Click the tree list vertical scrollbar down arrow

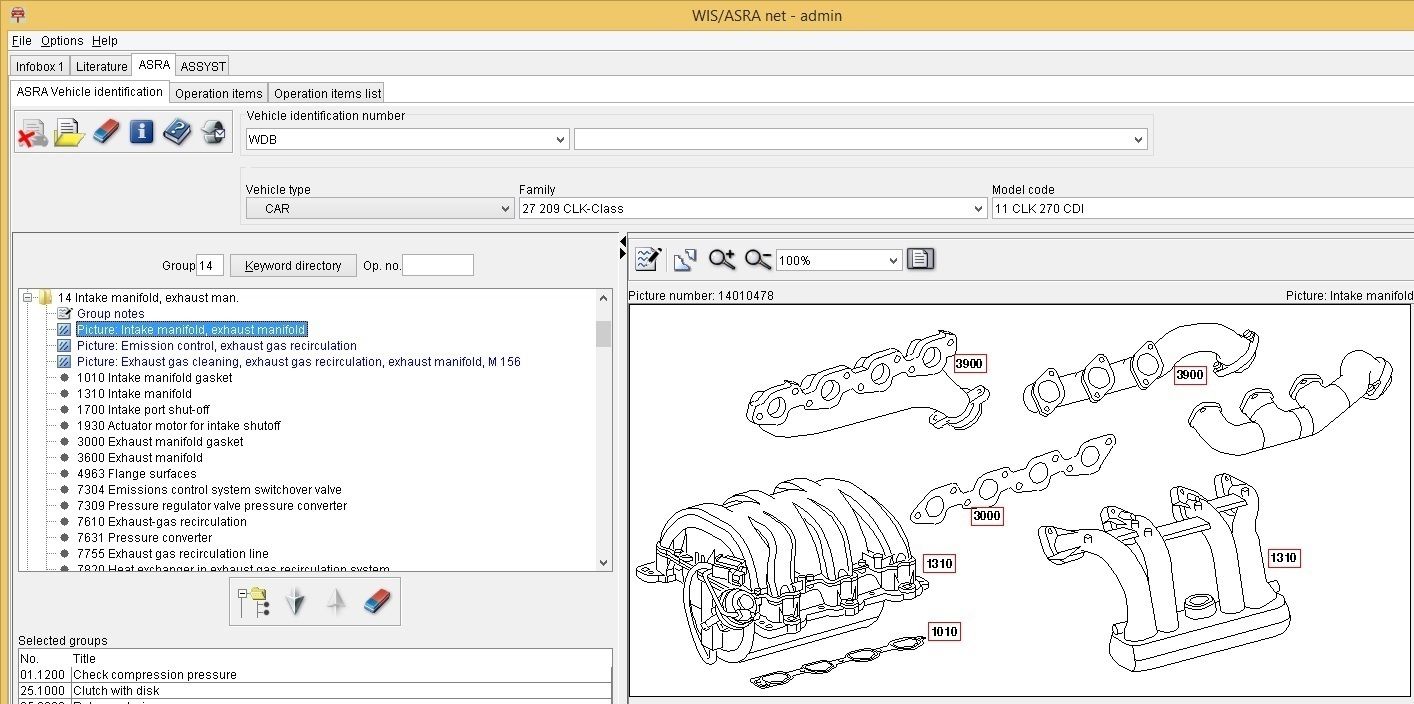(603, 563)
